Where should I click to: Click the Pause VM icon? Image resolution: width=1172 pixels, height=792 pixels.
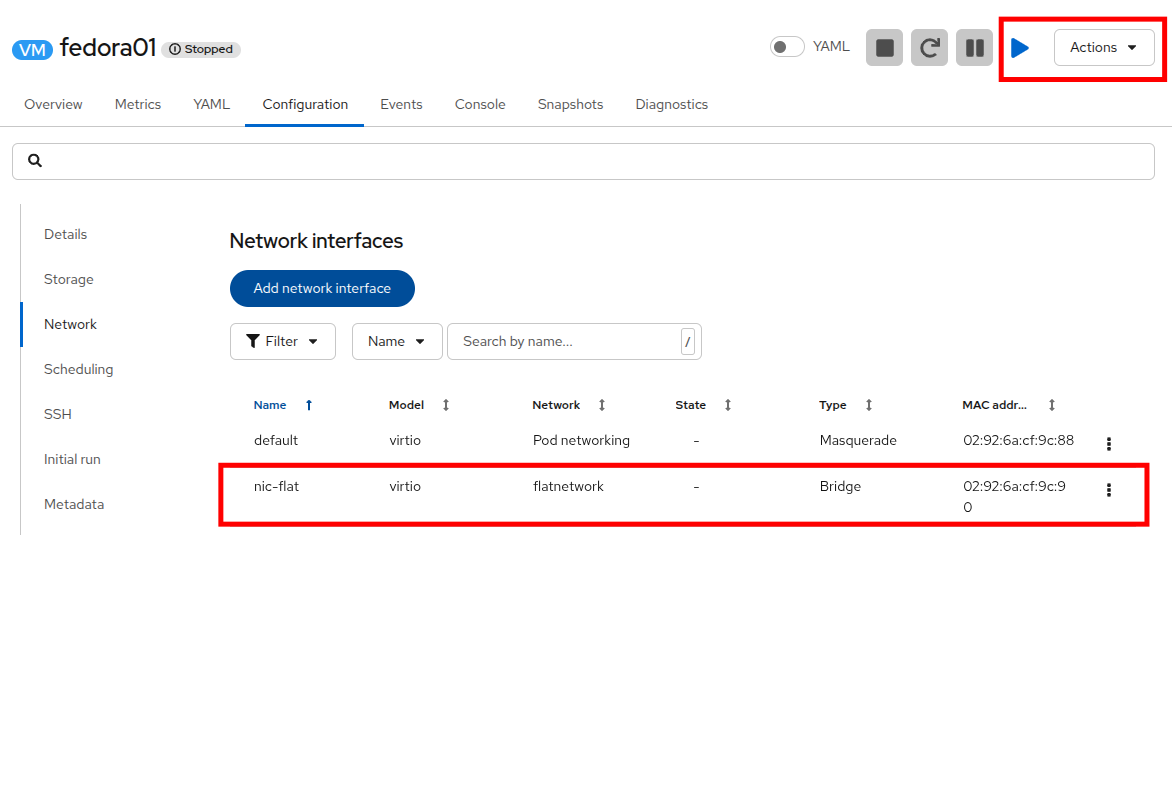tap(974, 48)
